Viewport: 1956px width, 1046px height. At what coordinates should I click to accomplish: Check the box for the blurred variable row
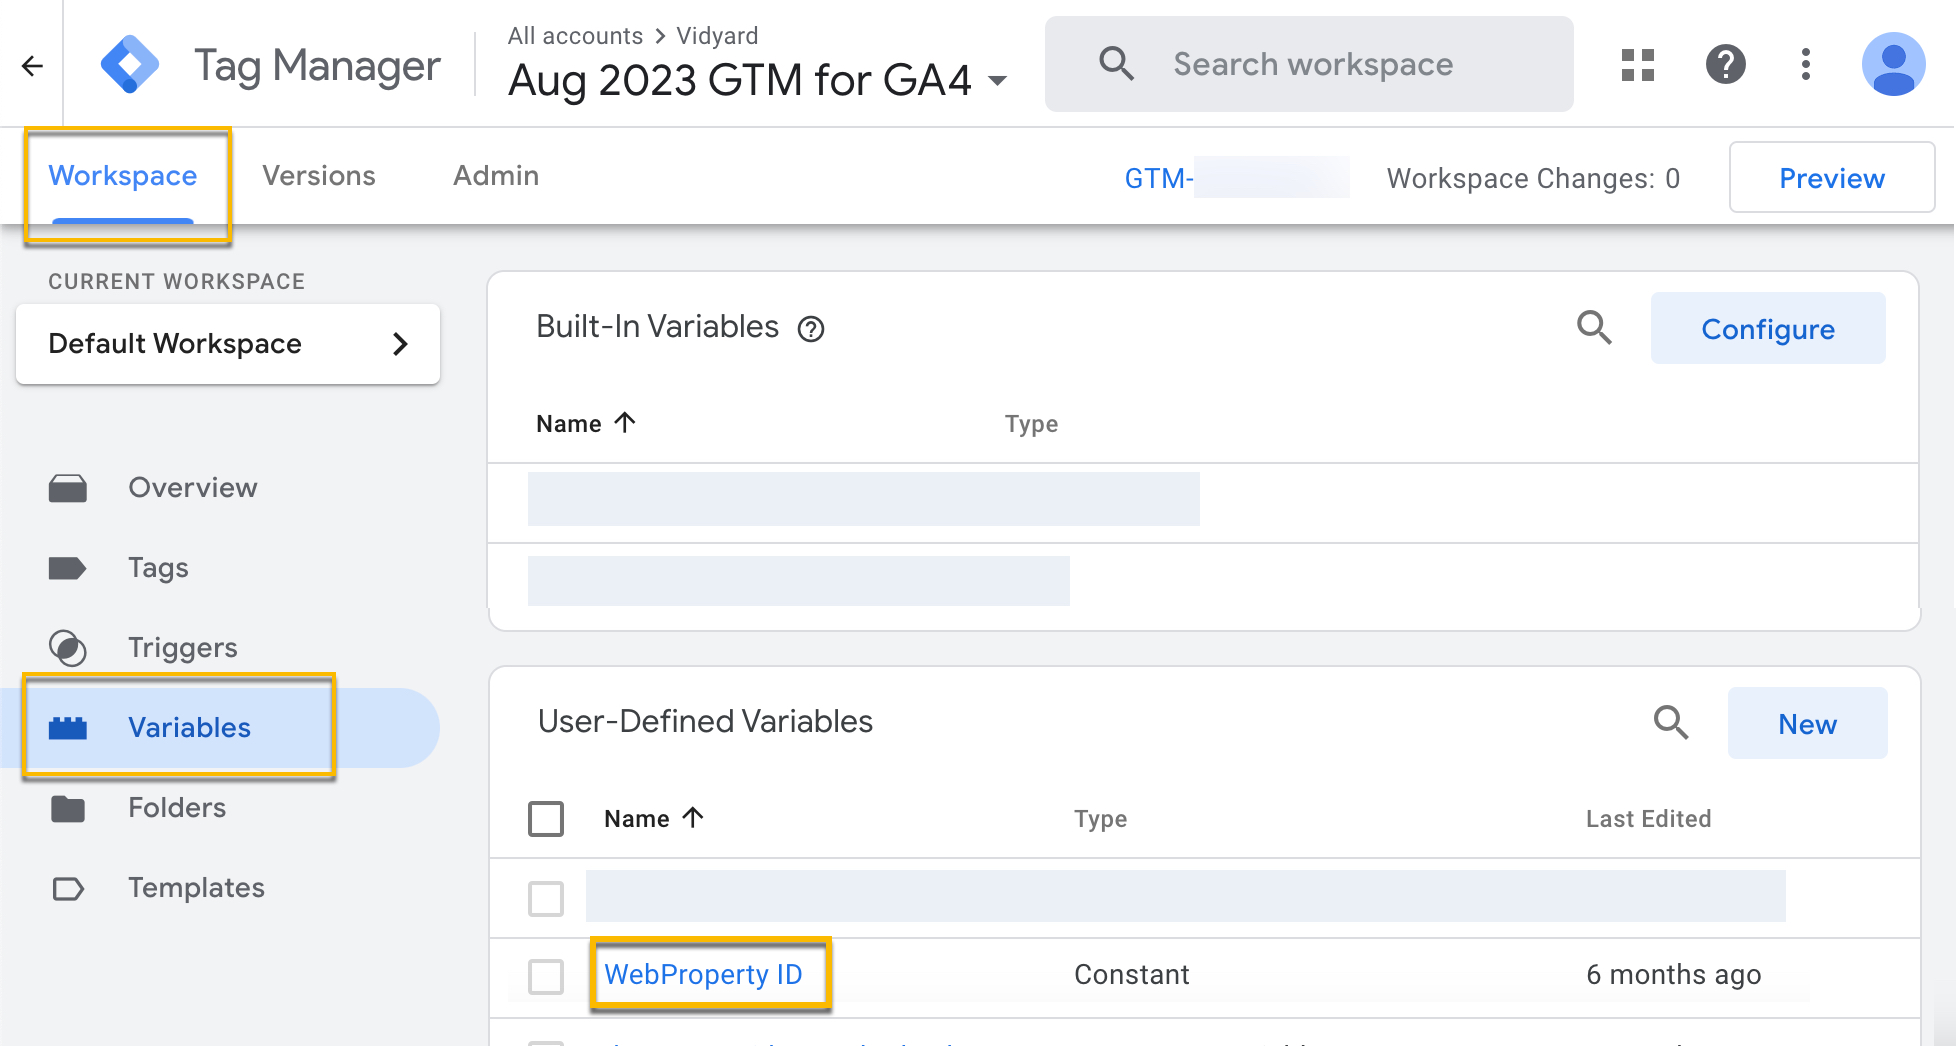tap(546, 898)
